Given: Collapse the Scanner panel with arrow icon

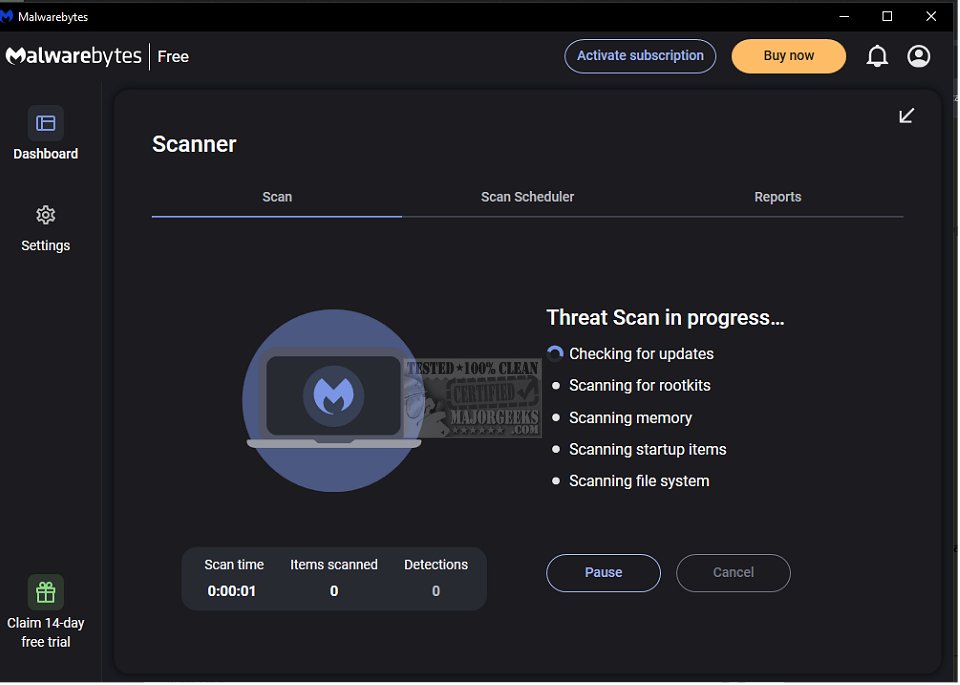Looking at the screenshot, I should coord(907,116).
